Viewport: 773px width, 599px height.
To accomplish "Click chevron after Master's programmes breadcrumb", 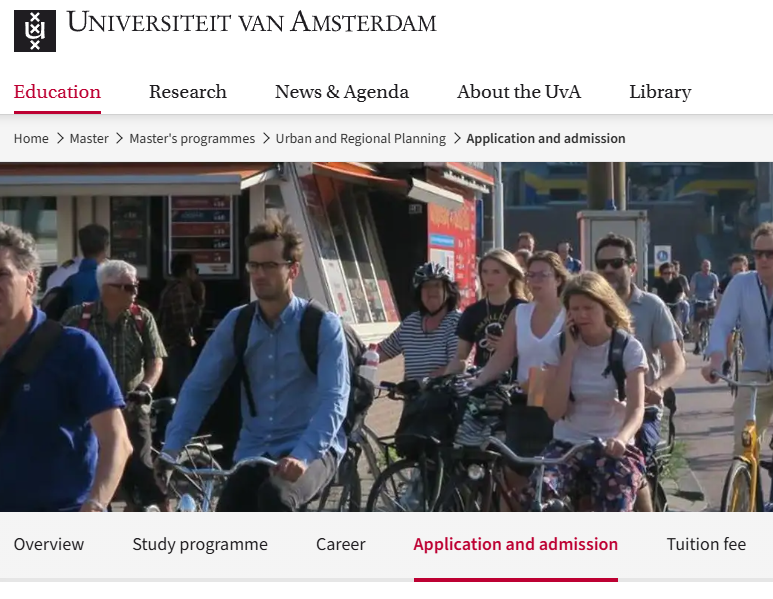I will tap(266, 139).
